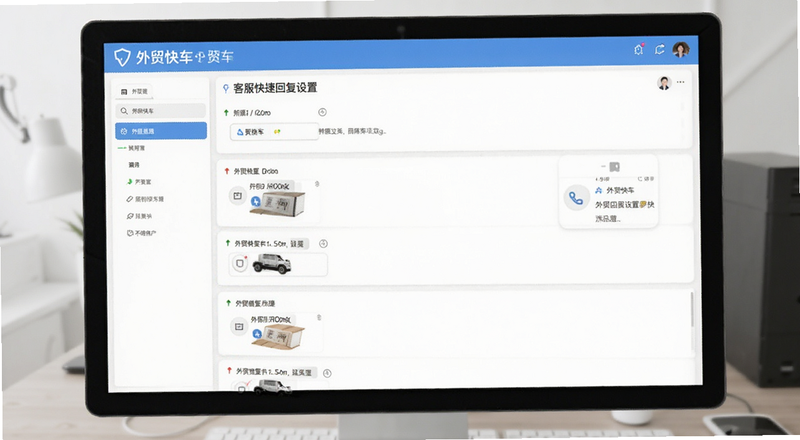Click the red arrow on the Dobo card
The width and height of the screenshot is (800, 440).
pos(227,171)
